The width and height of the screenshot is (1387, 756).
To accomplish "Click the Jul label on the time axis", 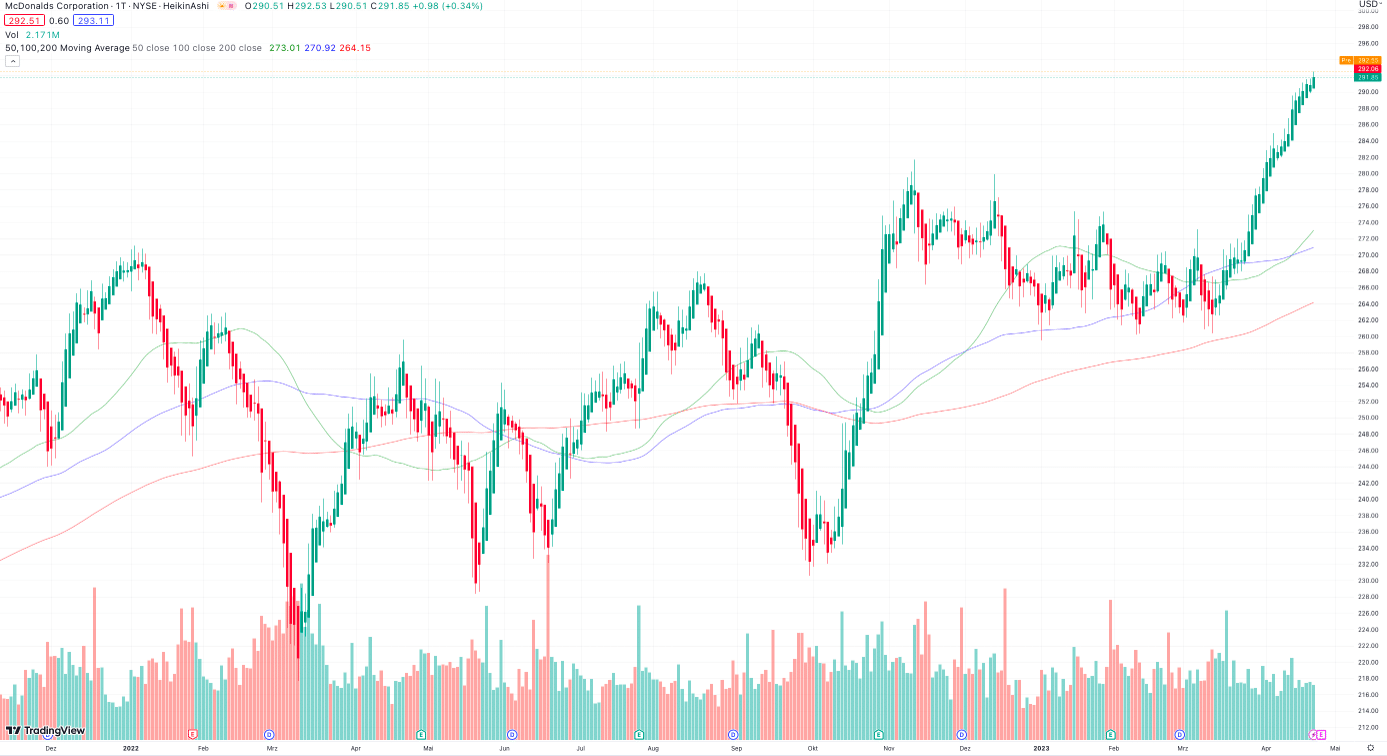I will point(580,747).
